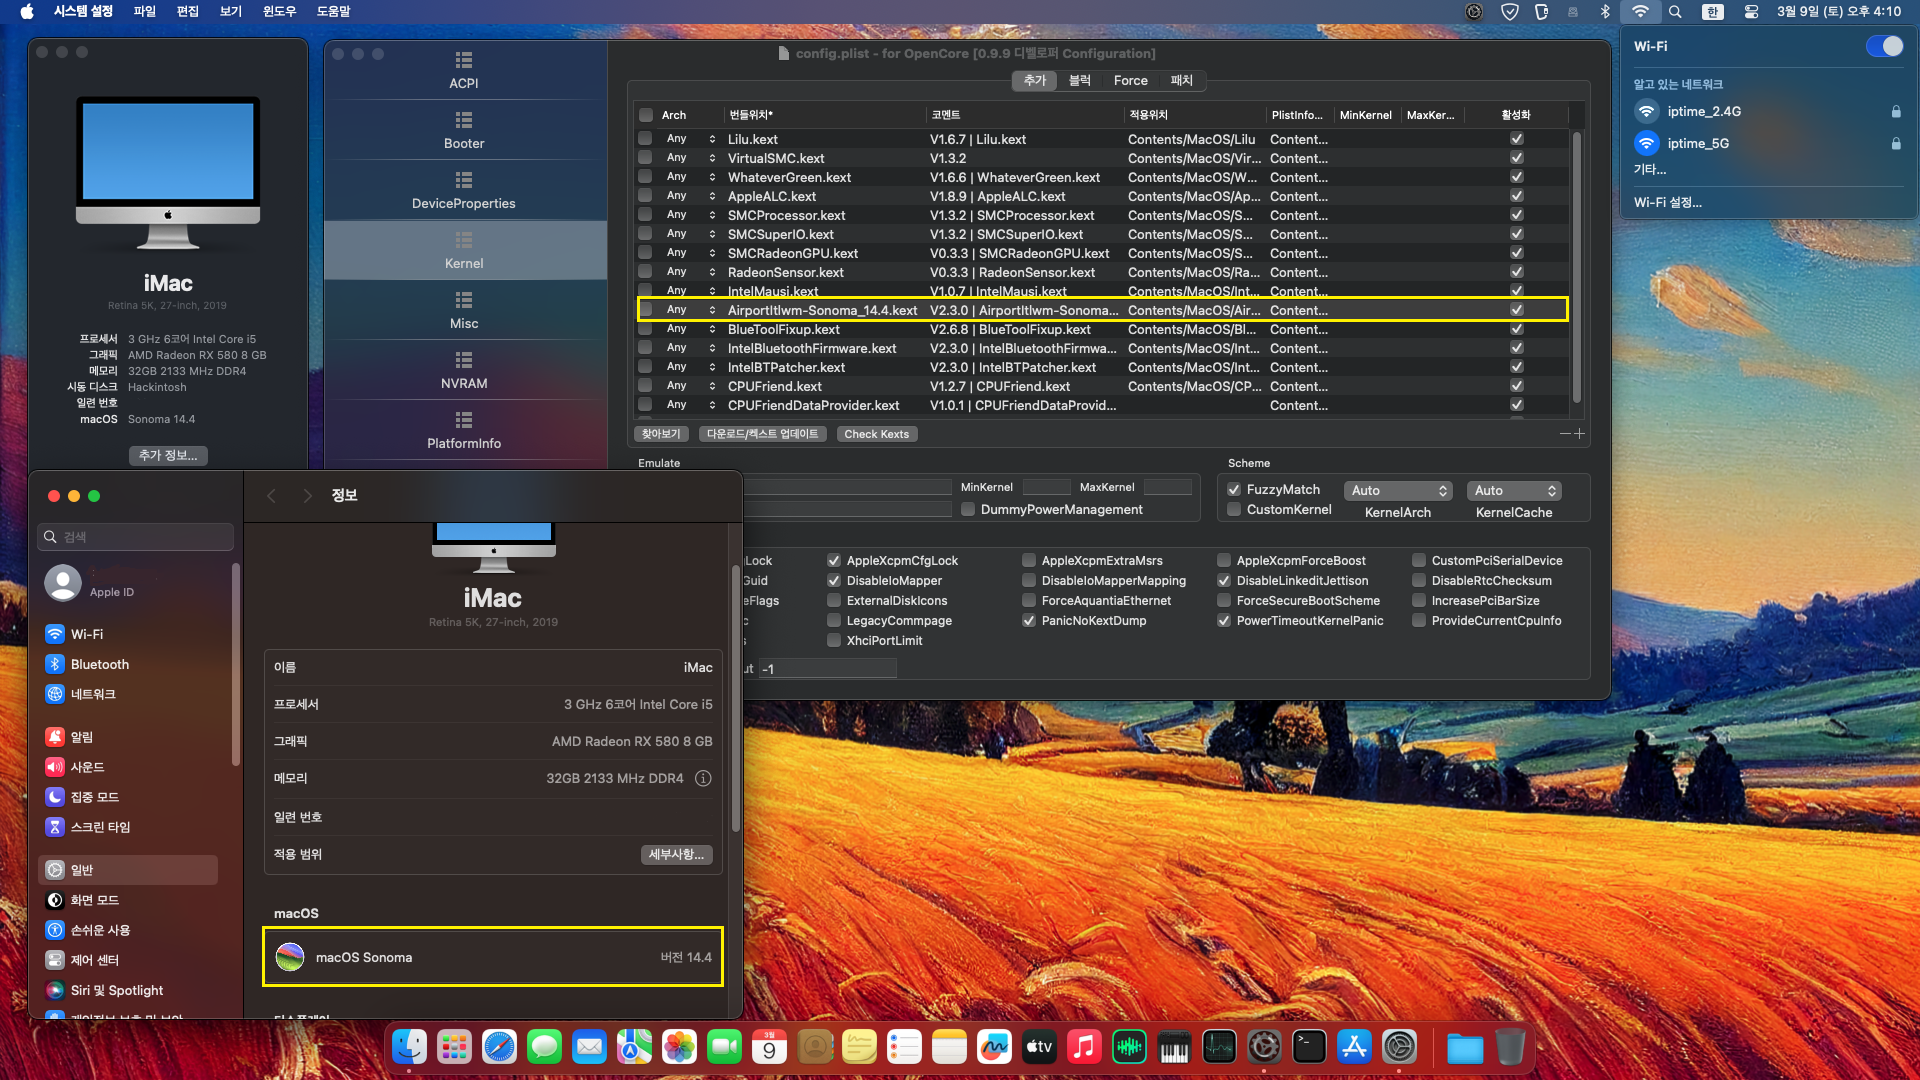Select the DeviceProperties sidebar section
This screenshot has height=1080, width=1920.
(464, 190)
